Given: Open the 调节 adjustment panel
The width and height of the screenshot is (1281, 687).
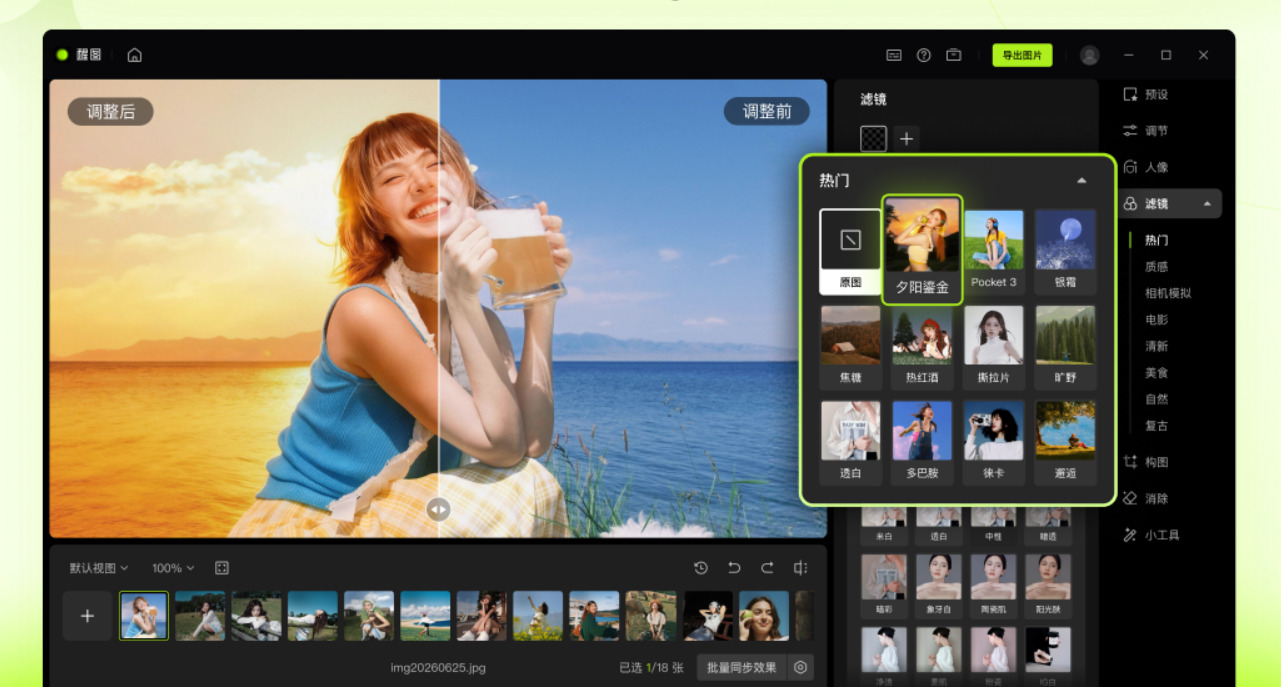Looking at the screenshot, I should [1146, 131].
